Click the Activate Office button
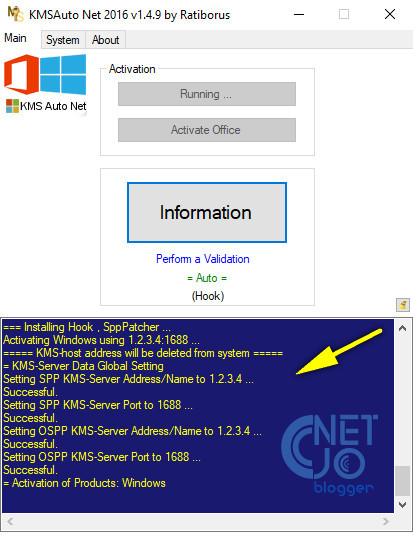413x537 pixels. tap(207, 130)
